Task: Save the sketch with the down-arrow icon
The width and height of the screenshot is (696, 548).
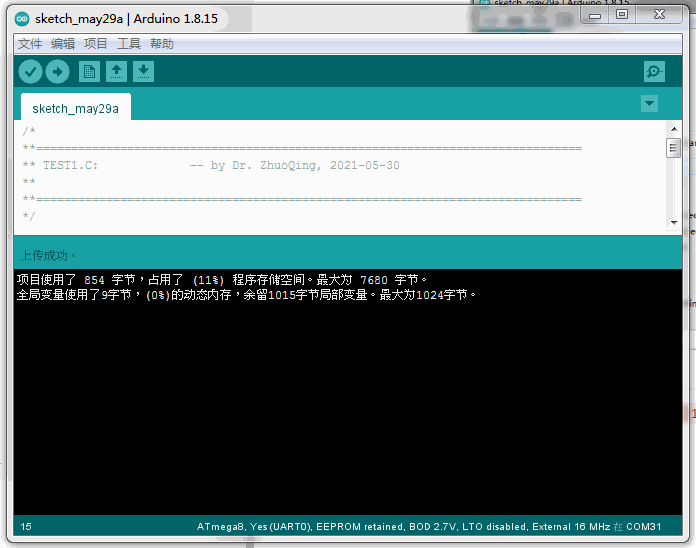Action: coord(143,71)
